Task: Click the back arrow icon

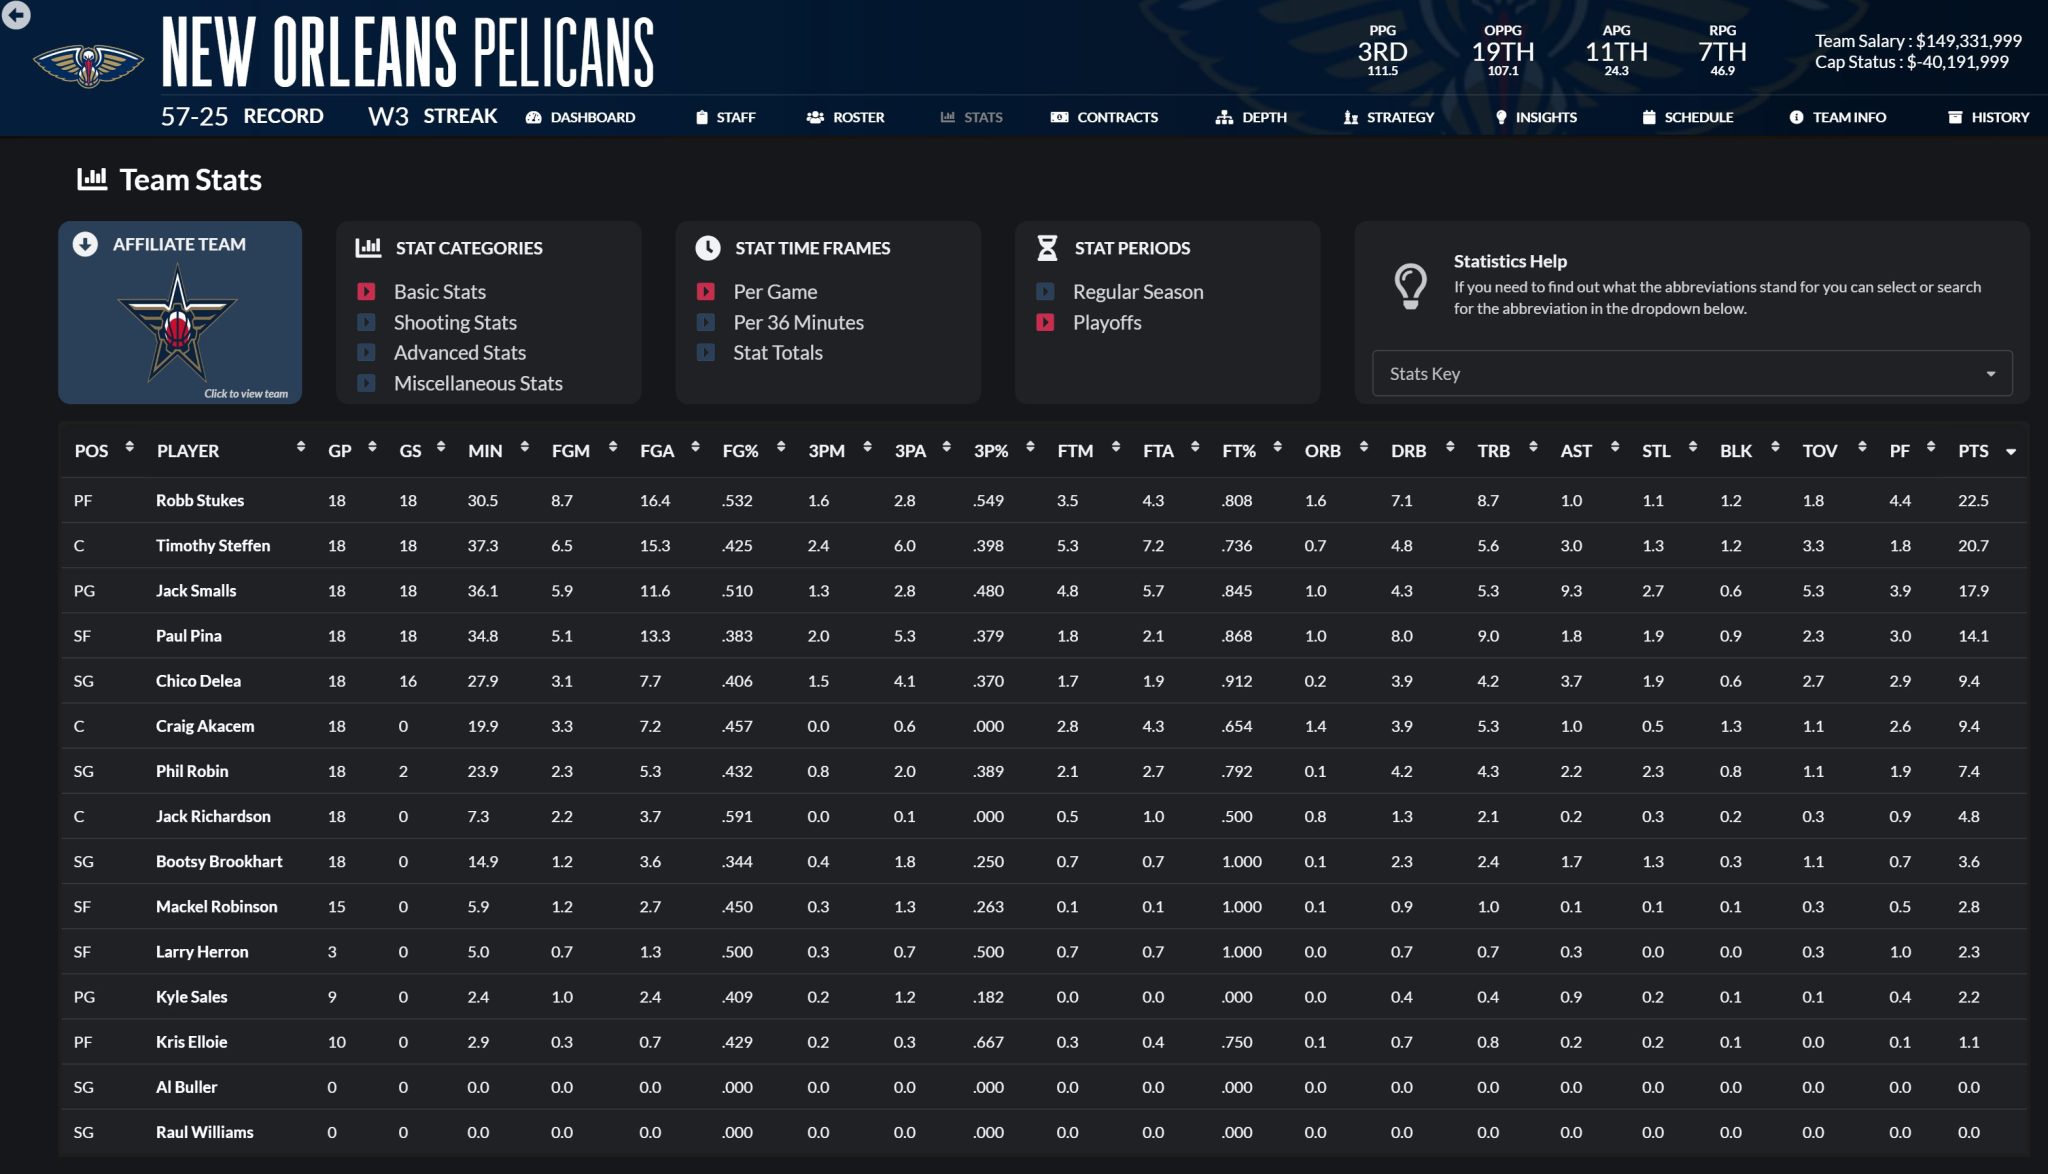Action: point(16,15)
